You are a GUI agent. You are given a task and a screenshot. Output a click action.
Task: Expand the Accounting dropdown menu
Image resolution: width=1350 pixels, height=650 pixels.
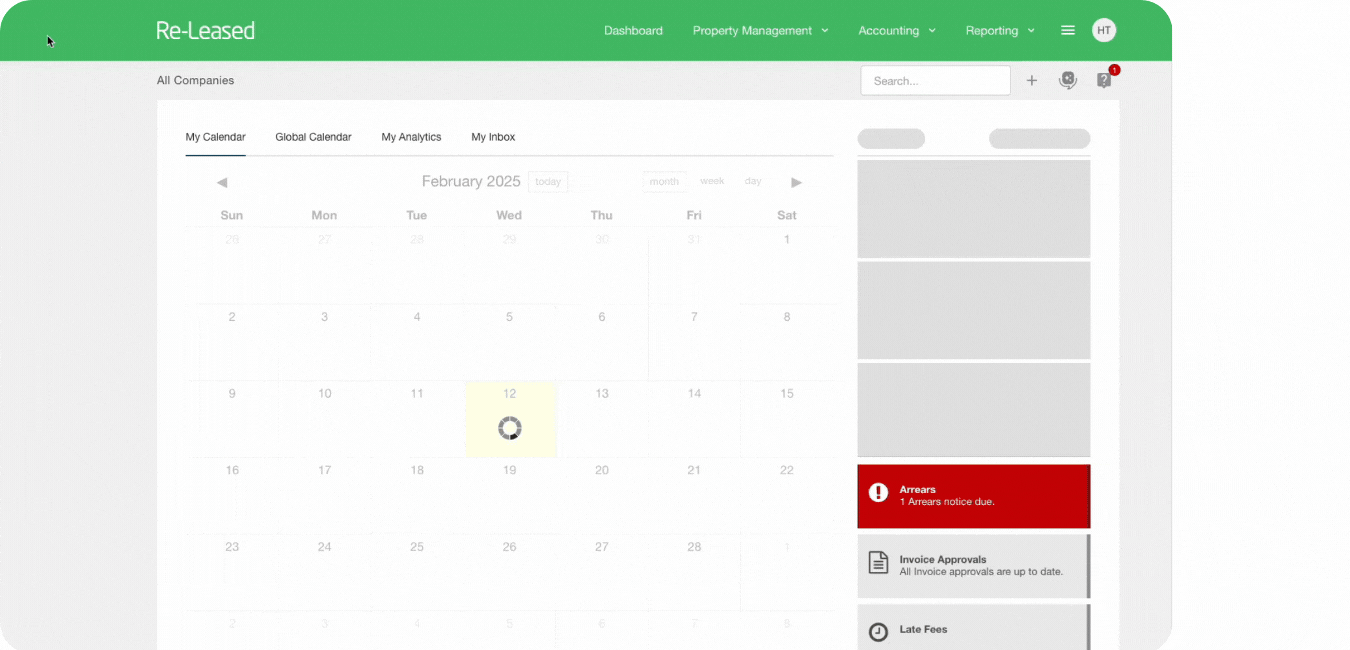pyautogui.click(x=897, y=31)
